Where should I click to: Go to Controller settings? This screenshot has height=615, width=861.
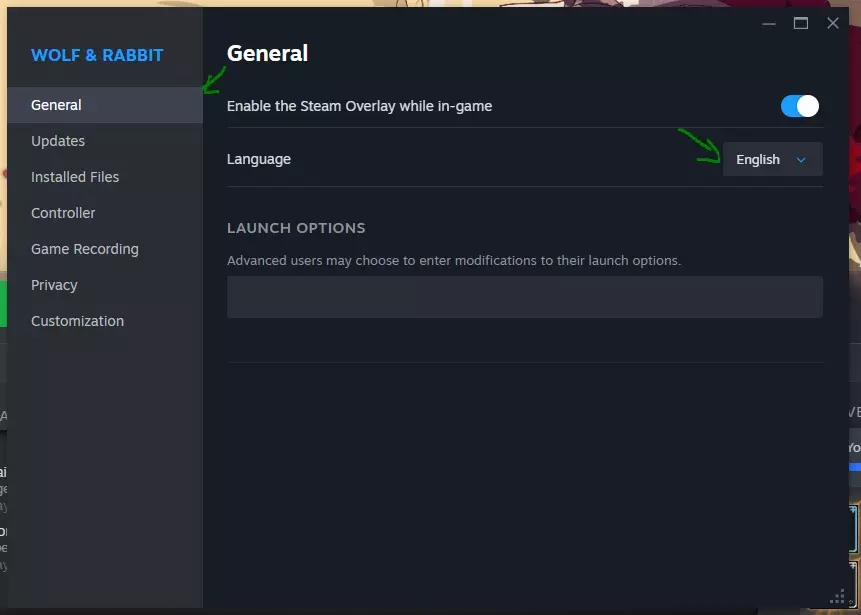click(x=63, y=213)
